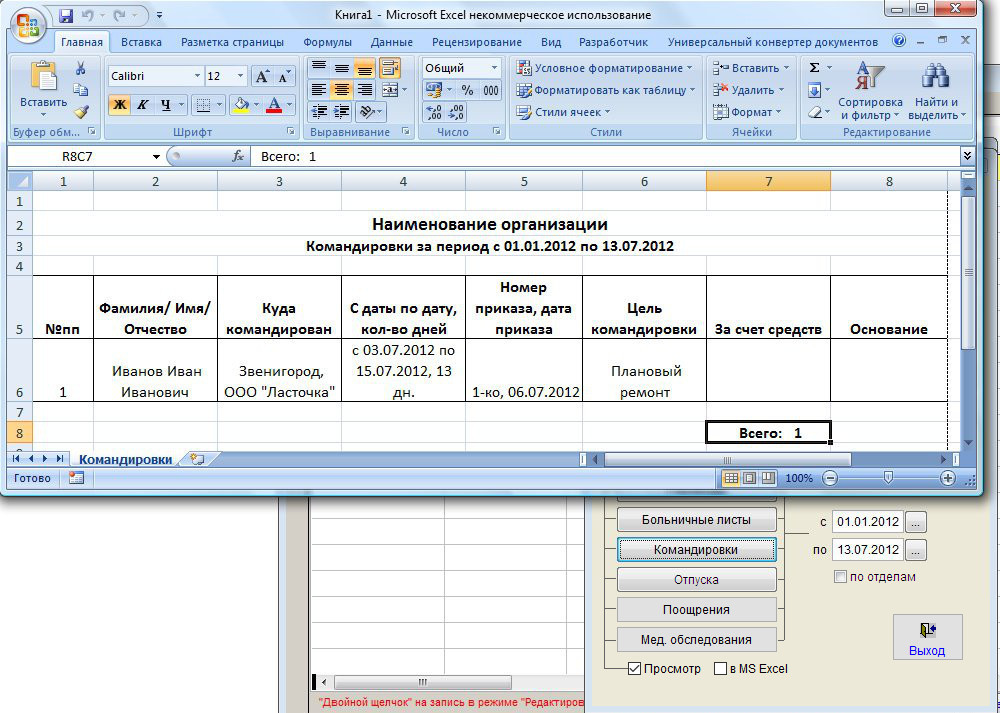This screenshot has width=1000, height=713.
Task: Expand the number format Общий dropdown
Action: (x=494, y=68)
